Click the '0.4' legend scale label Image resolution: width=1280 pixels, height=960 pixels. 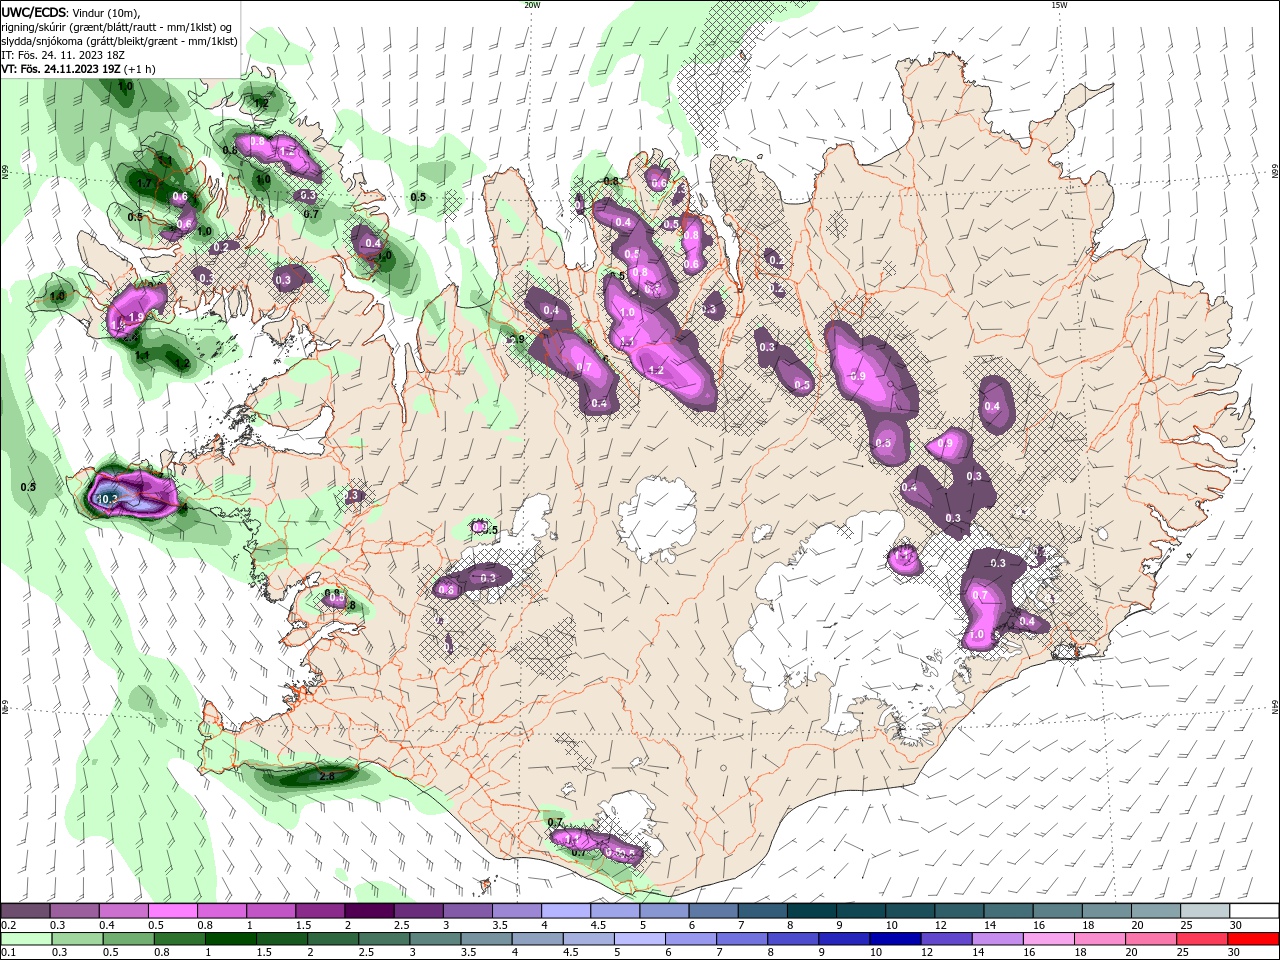point(106,925)
